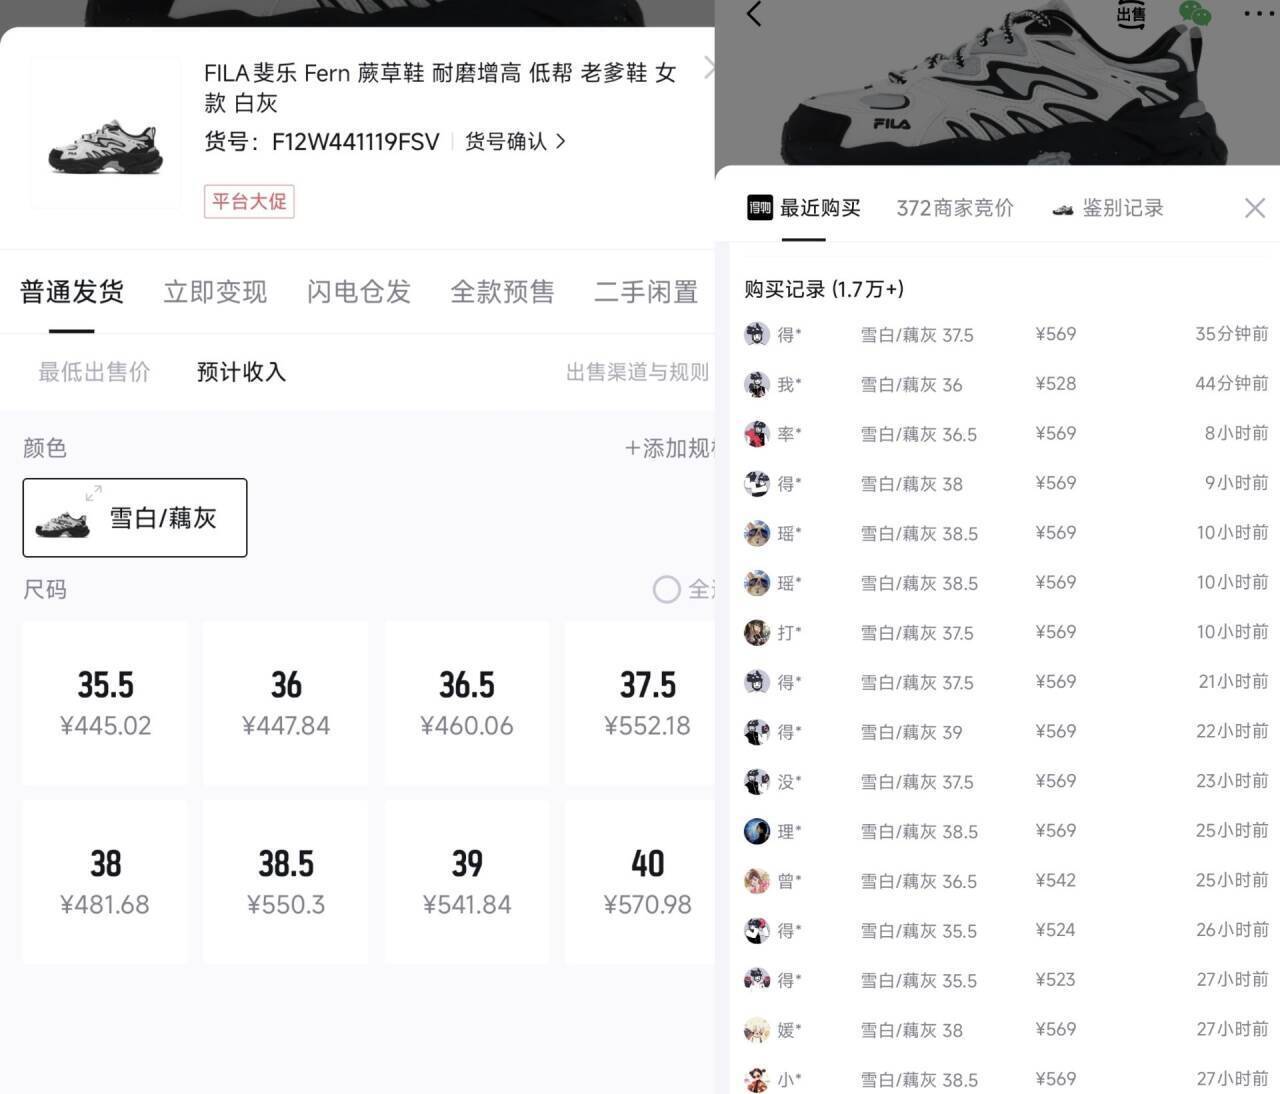This screenshot has height=1094, width=1280.
Task: Tap avatar of buyer 打*
Action: pos(757,632)
